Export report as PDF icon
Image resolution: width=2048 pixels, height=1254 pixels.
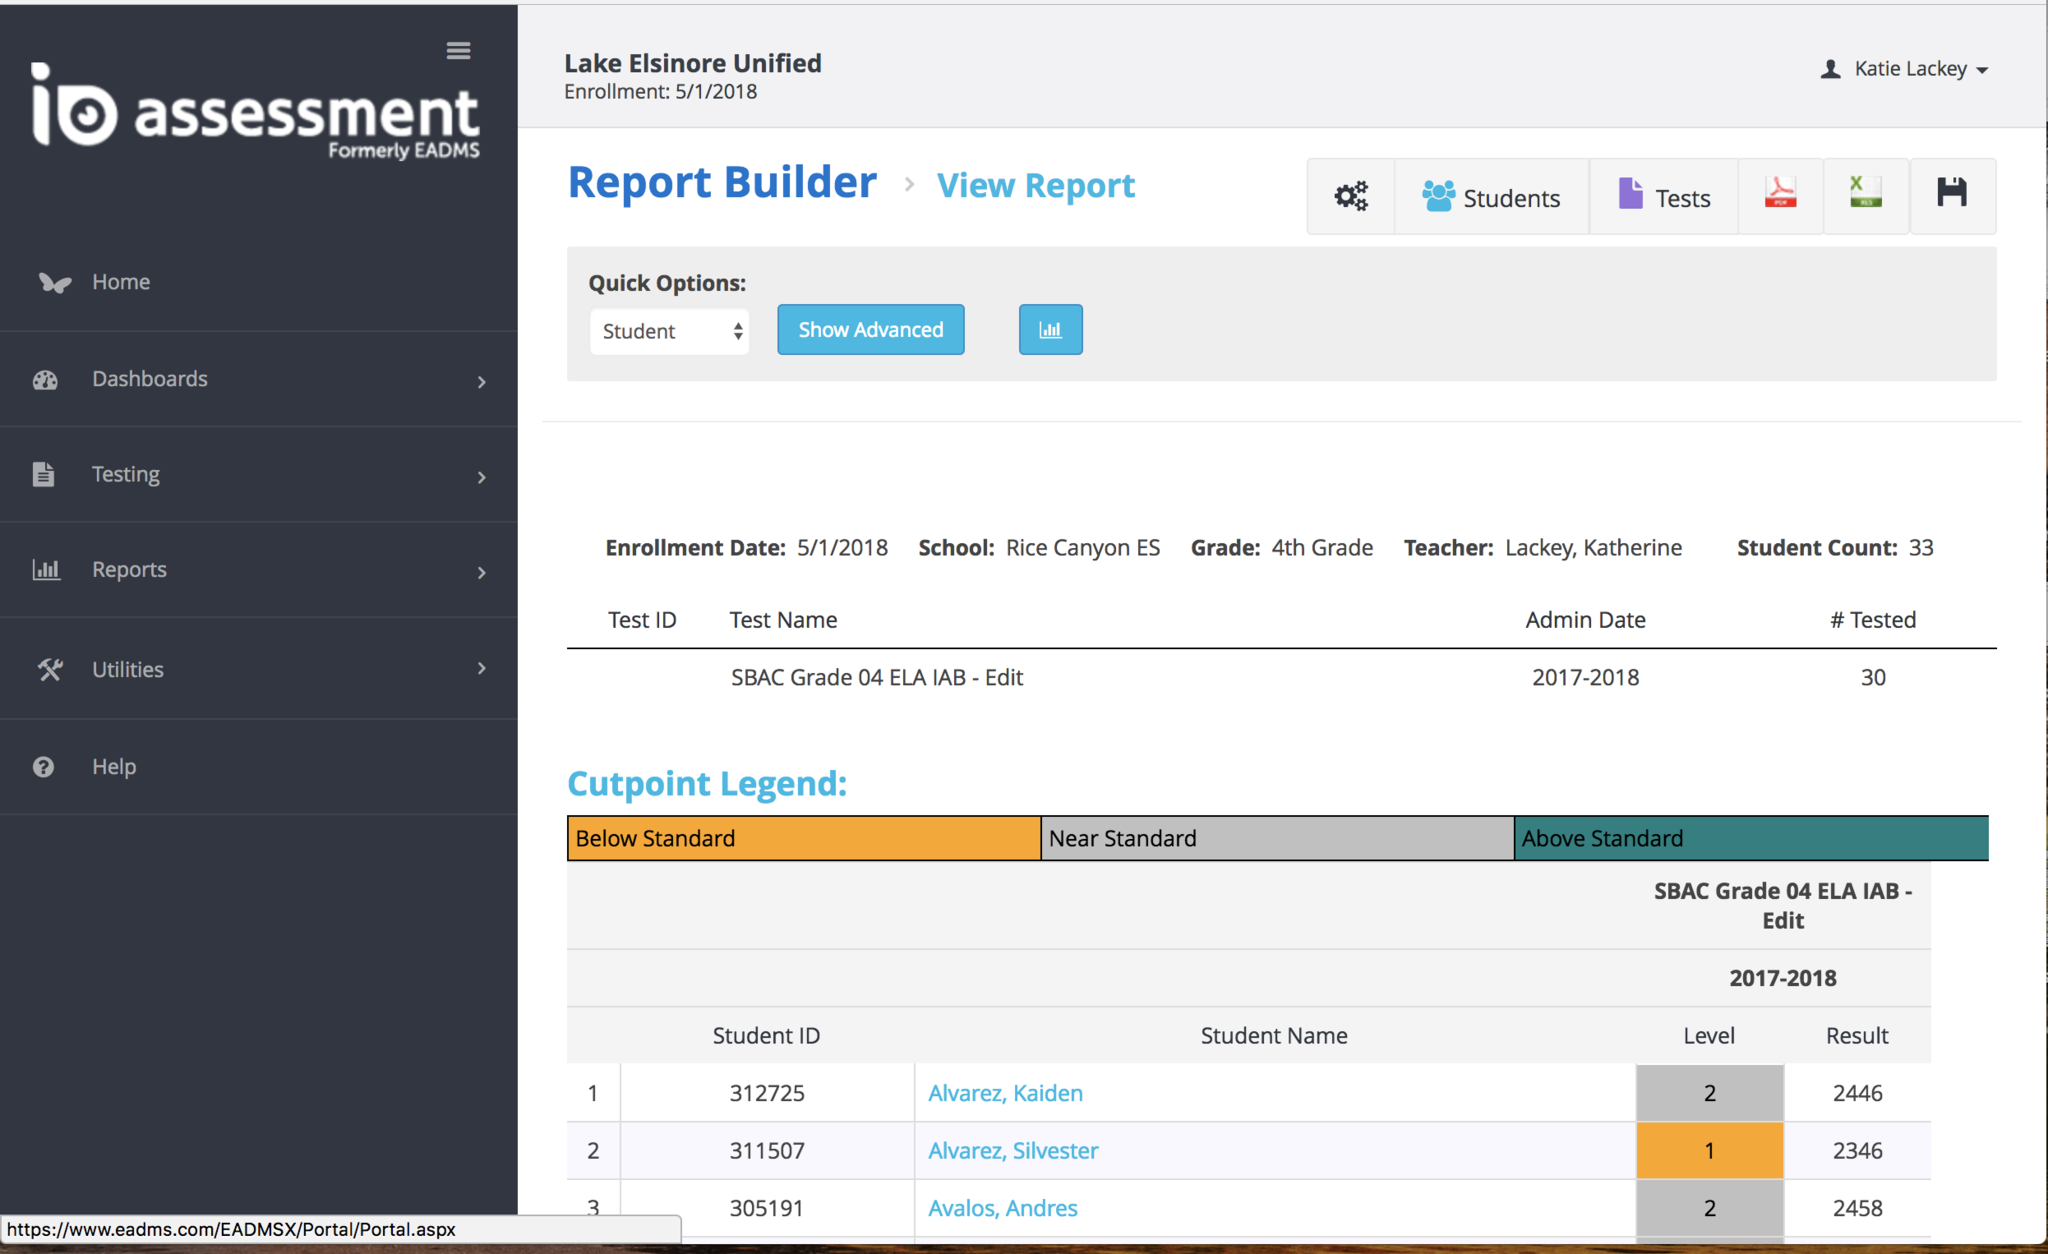click(x=1780, y=195)
